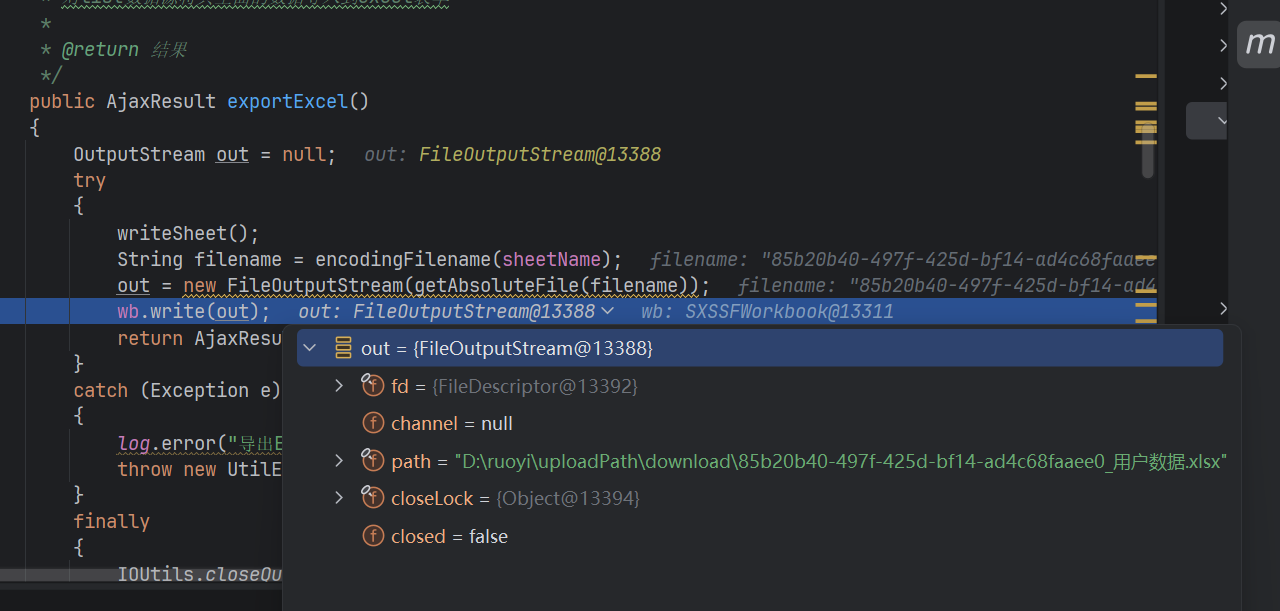
Task: Open the Maven tool window icon
Action: (1258, 44)
